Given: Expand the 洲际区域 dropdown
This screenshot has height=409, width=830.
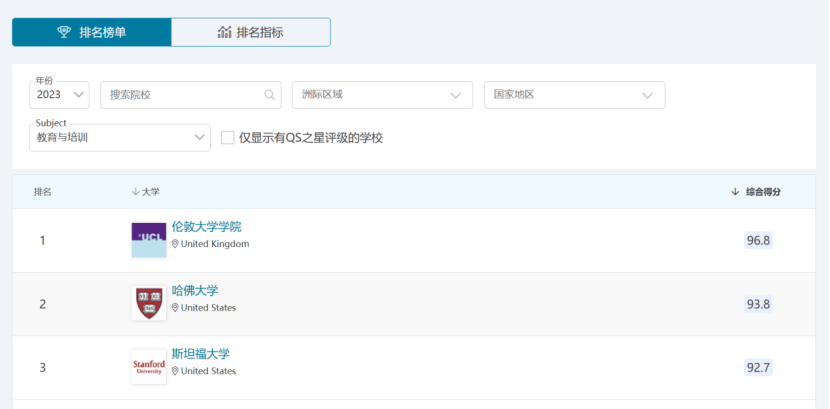Looking at the screenshot, I should click(x=382, y=95).
